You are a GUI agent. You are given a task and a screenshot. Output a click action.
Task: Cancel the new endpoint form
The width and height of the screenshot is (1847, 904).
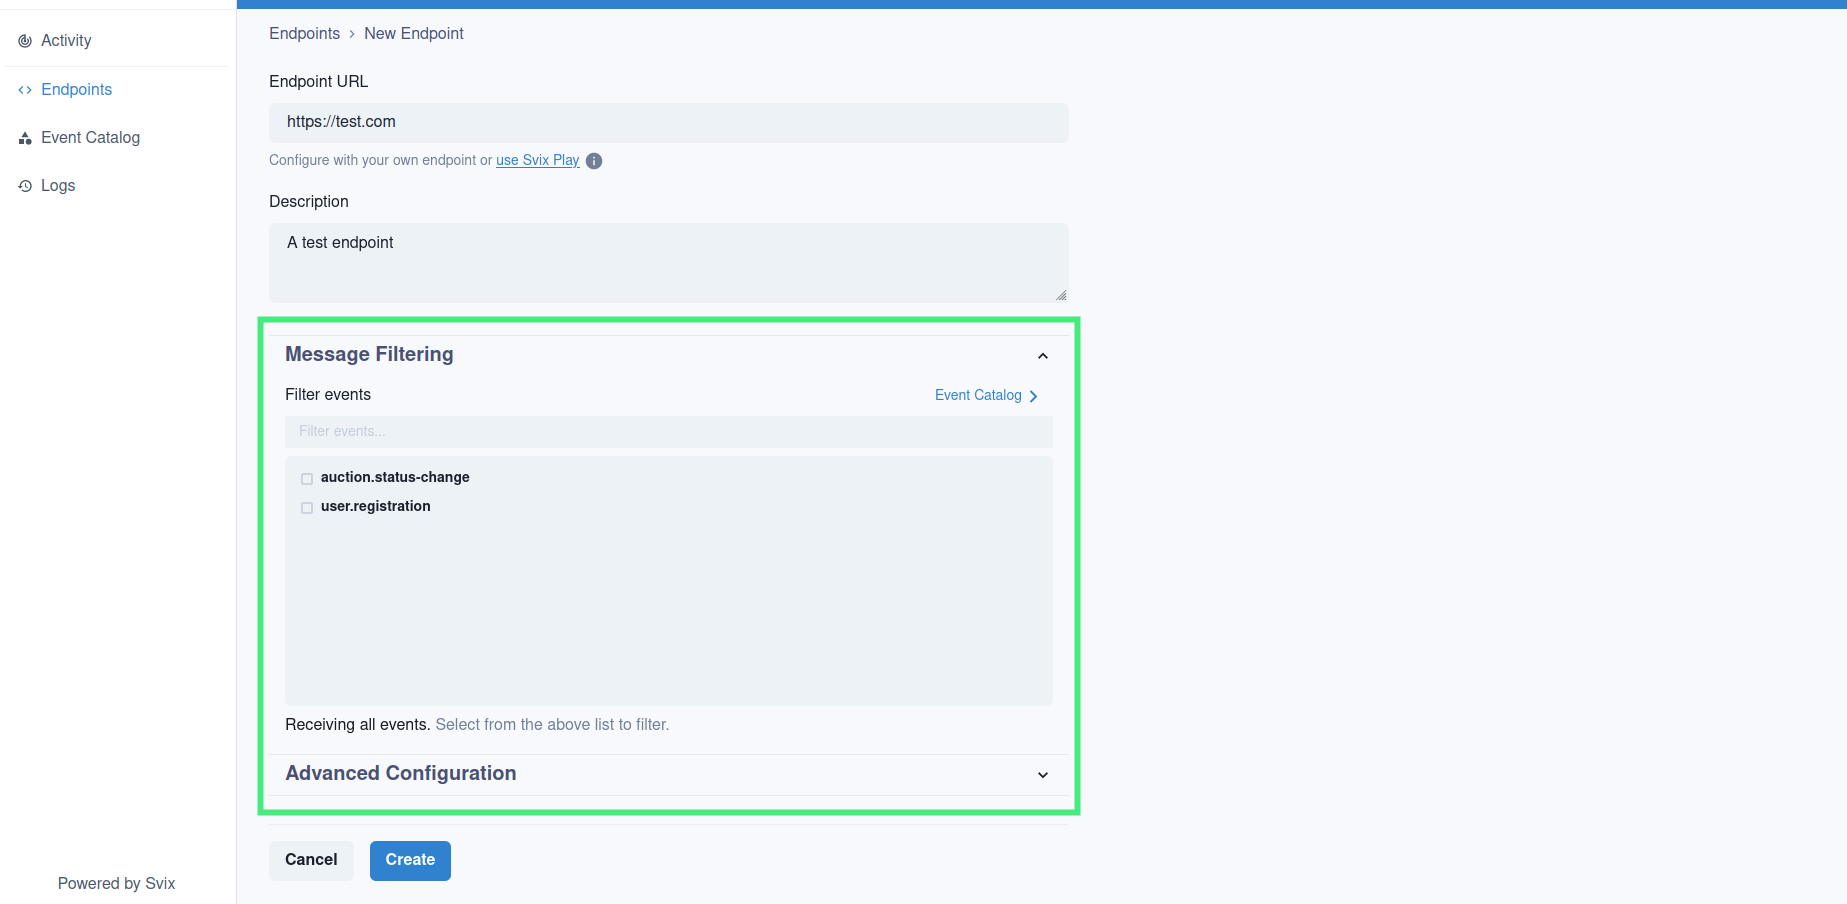[x=311, y=860]
